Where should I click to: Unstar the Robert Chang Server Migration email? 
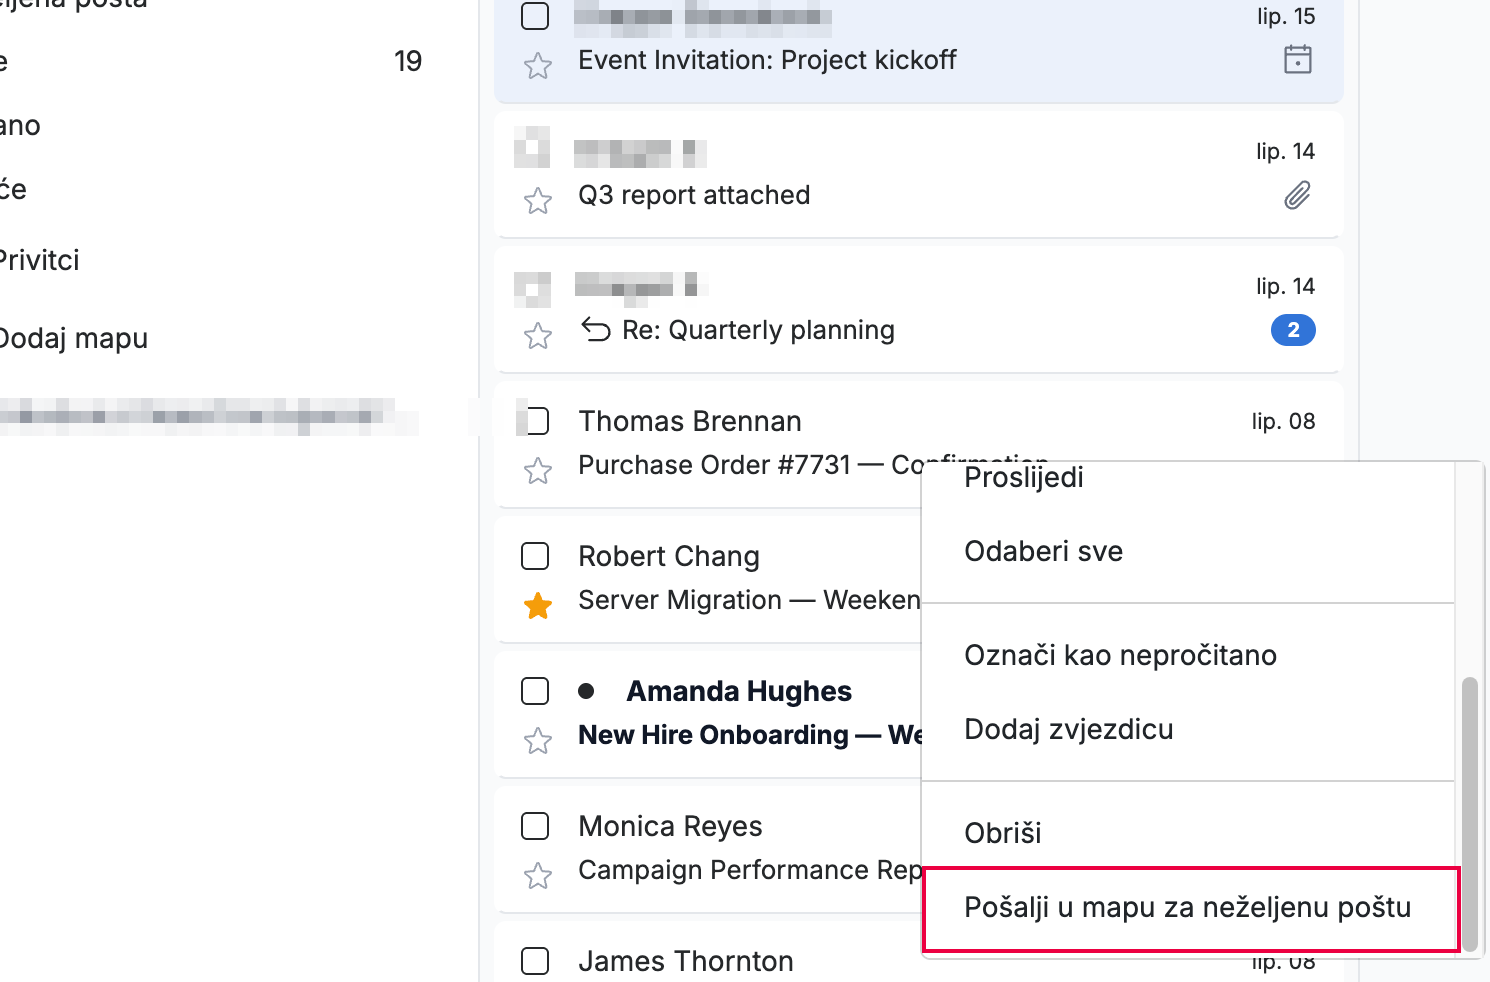pos(538,605)
